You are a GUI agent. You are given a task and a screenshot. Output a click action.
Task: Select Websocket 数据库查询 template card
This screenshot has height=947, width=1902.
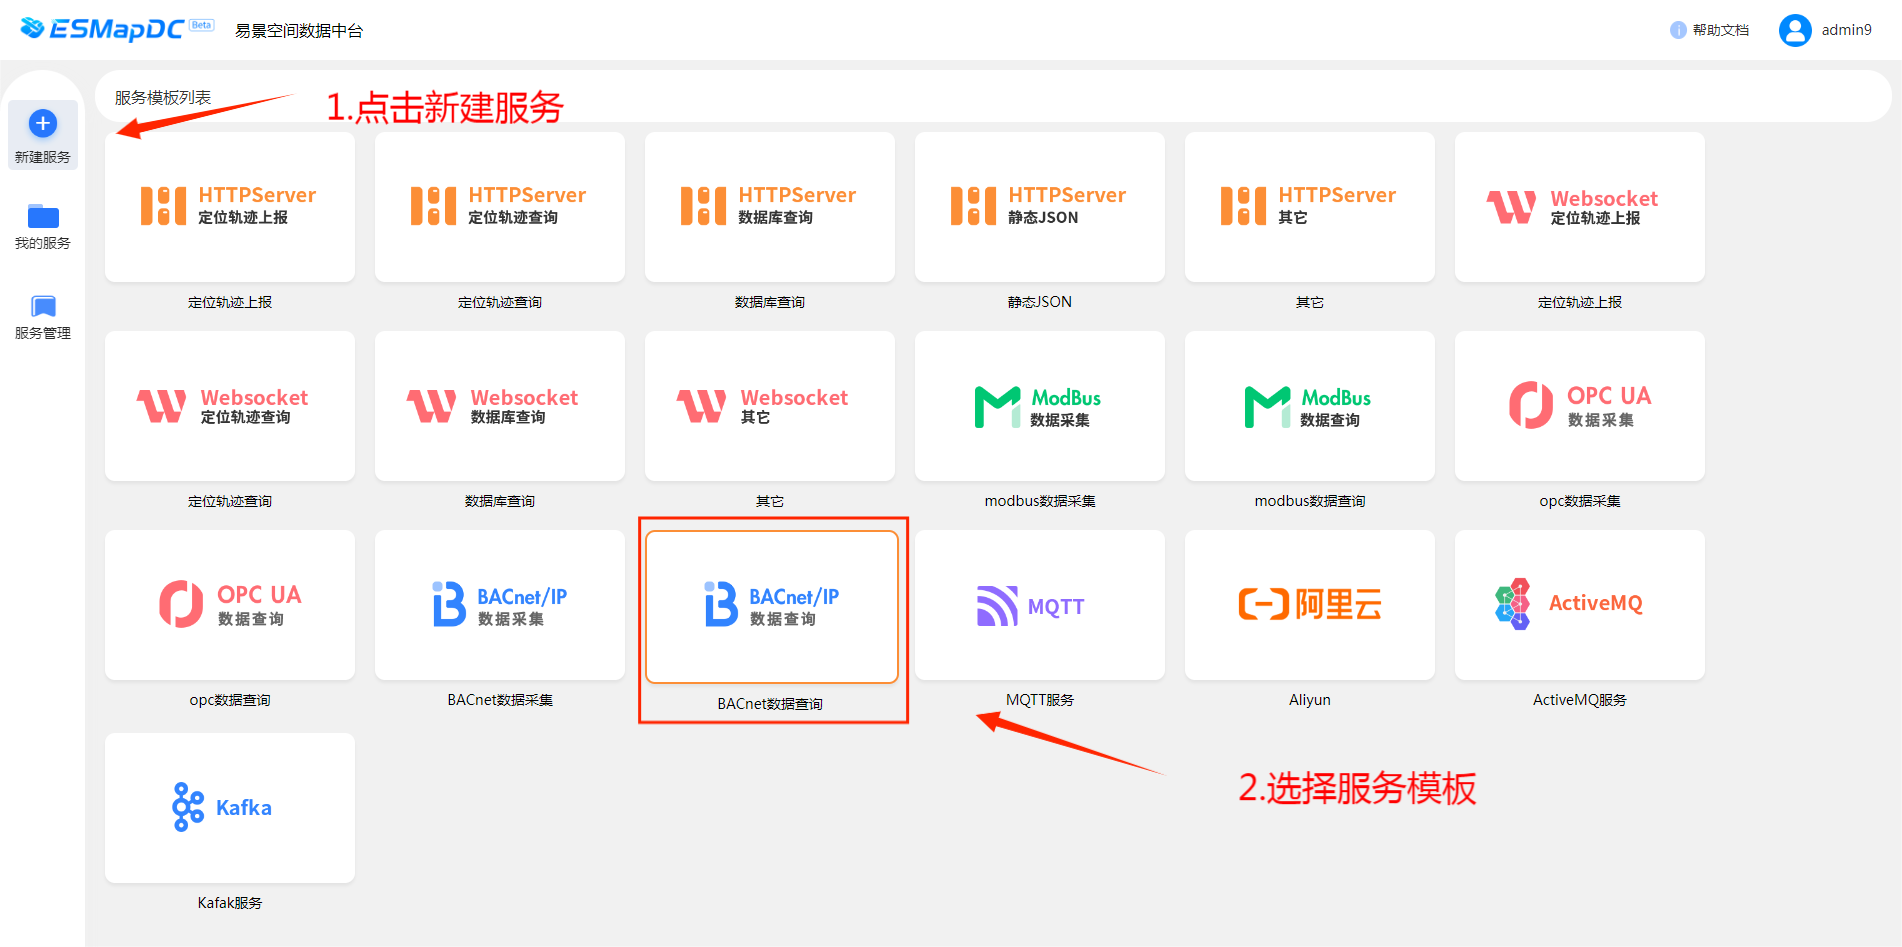click(500, 406)
